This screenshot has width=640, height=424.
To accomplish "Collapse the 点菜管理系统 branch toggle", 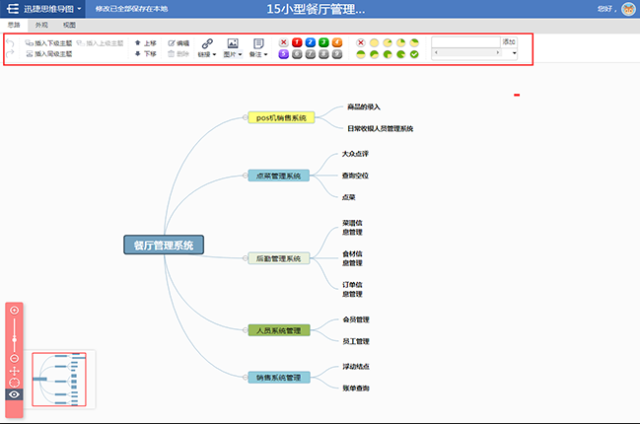I will (x=245, y=175).
